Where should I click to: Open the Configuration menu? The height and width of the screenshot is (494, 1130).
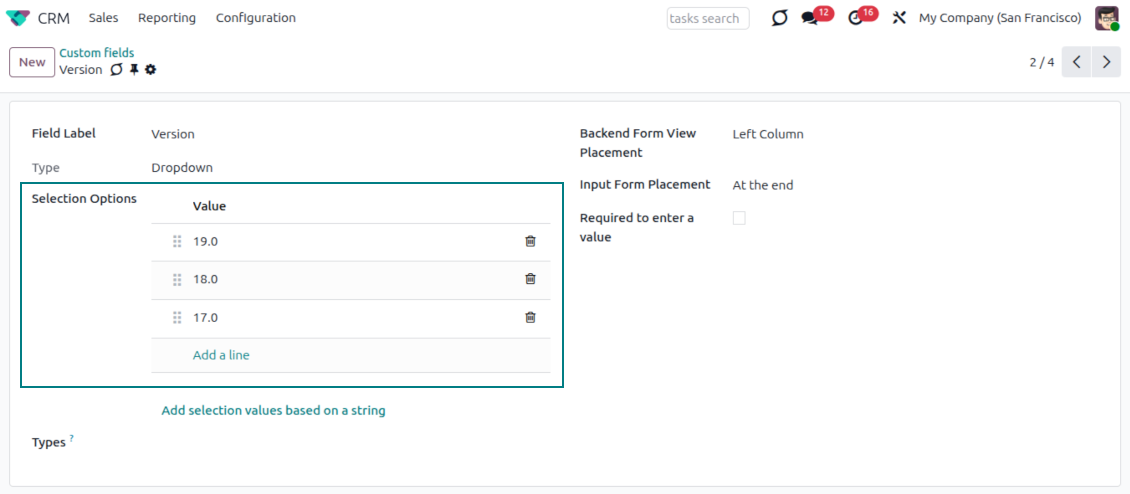(x=255, y=18)
